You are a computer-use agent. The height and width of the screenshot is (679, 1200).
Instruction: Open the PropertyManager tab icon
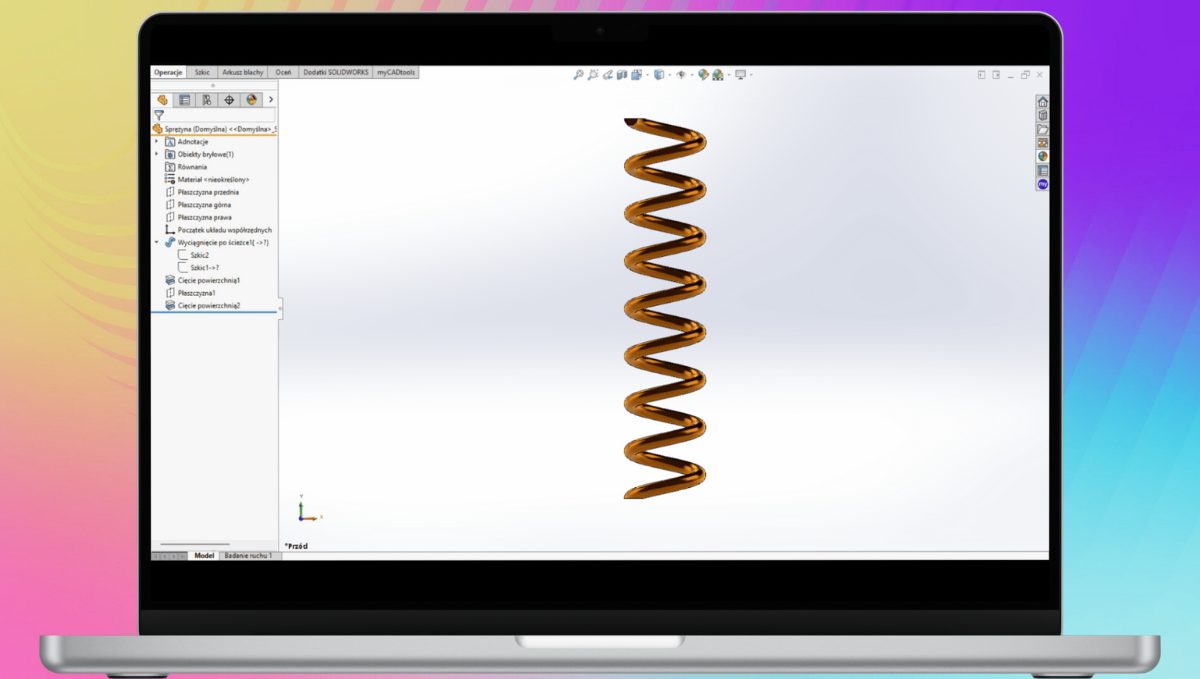pos(184,100)
